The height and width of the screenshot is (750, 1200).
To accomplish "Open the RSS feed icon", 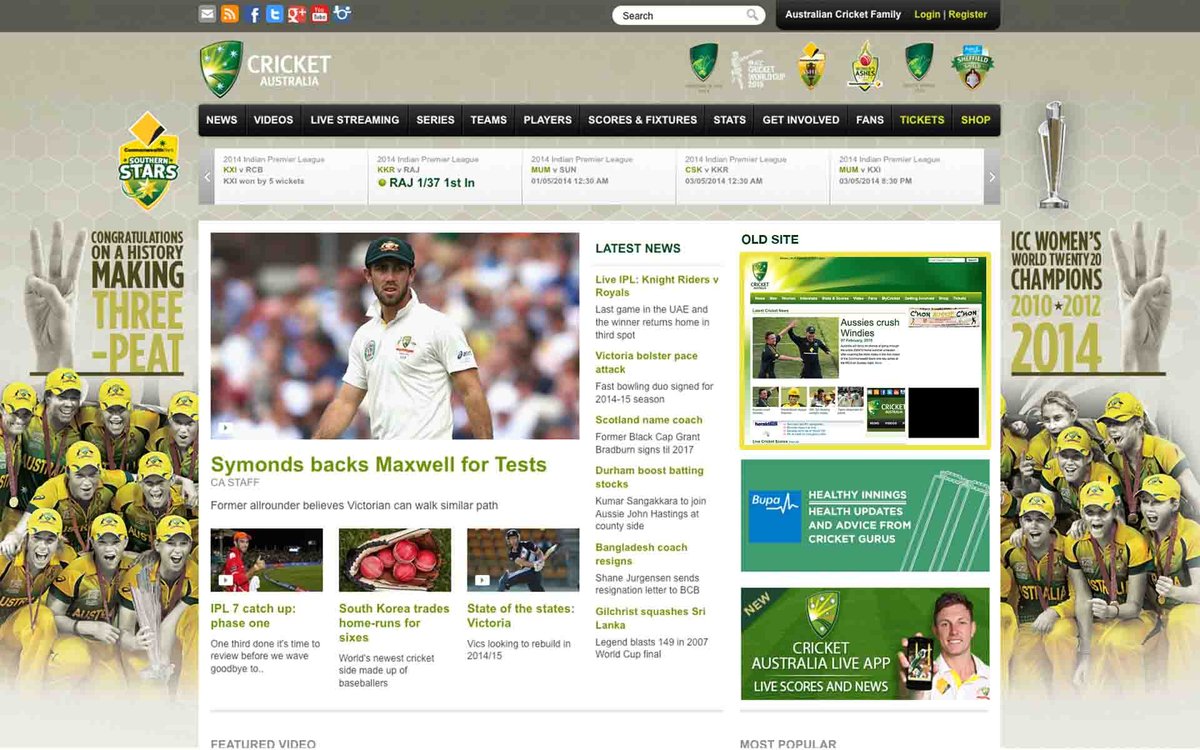I will click(x=230, y=14).
